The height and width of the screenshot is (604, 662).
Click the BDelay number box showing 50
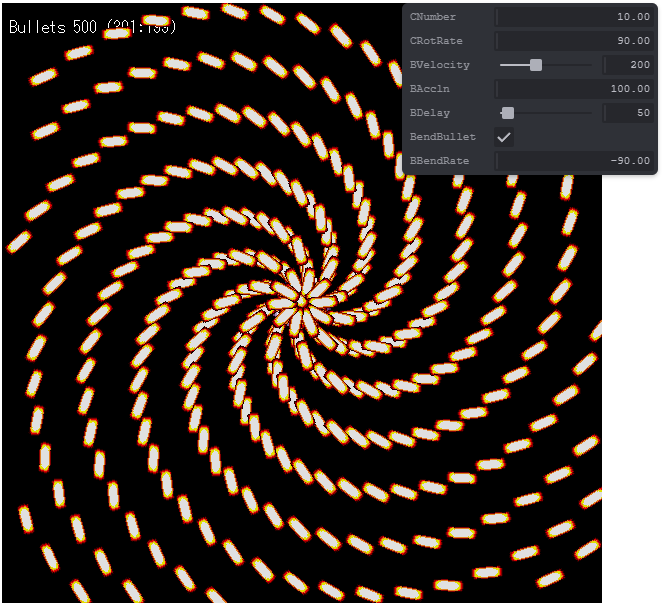tap(628, 113)
